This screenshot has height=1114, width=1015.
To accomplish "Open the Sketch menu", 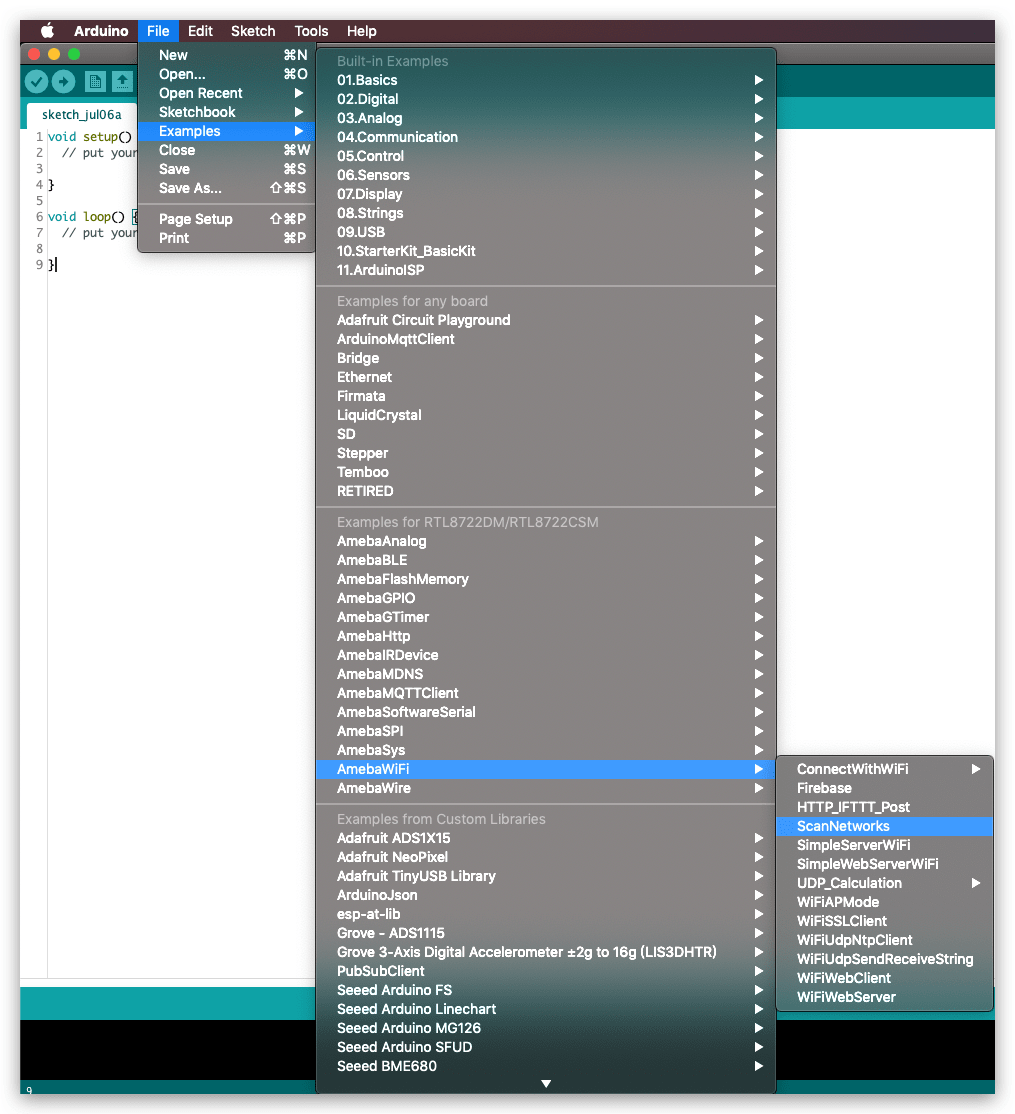I will (x=253, y=31).
